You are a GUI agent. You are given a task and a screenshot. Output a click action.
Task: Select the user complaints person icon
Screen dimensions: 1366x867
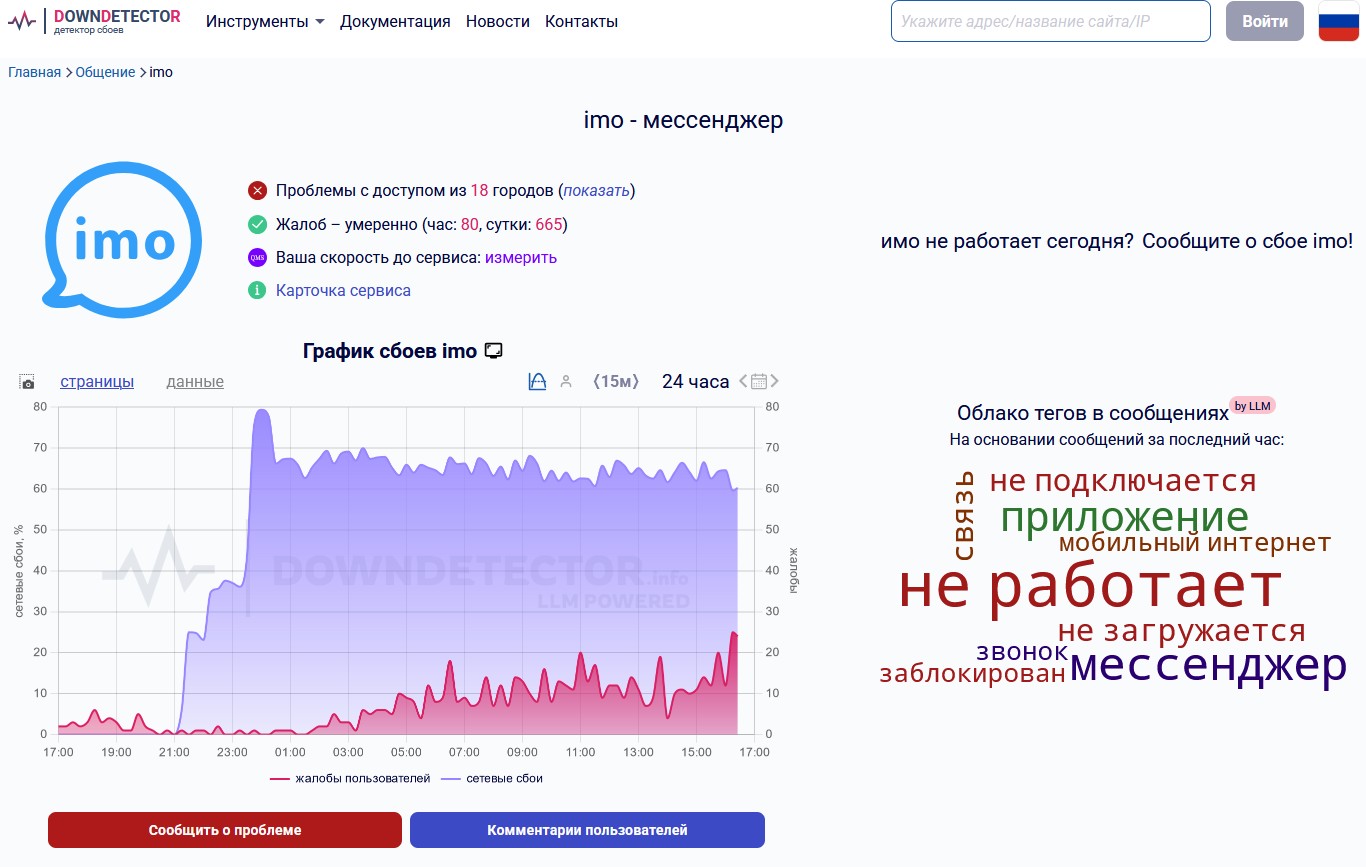click(566, 381)
